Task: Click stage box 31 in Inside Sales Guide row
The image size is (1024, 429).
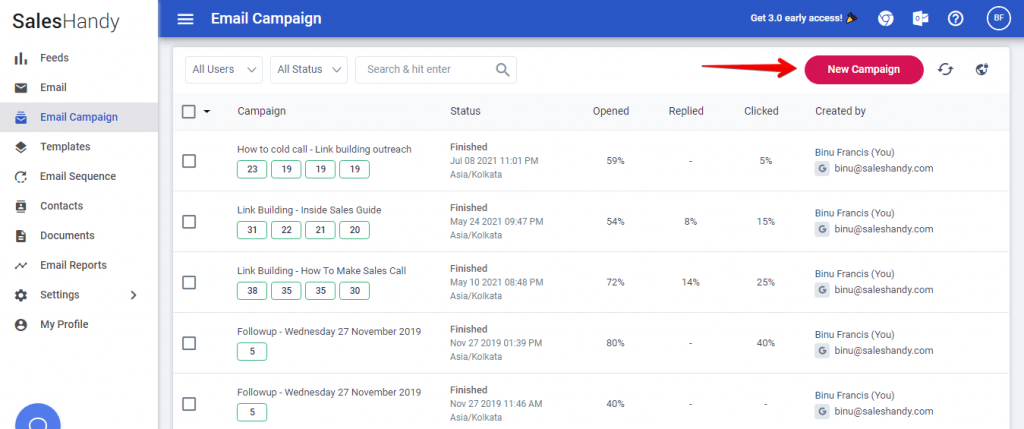Action: click(252, 230)
